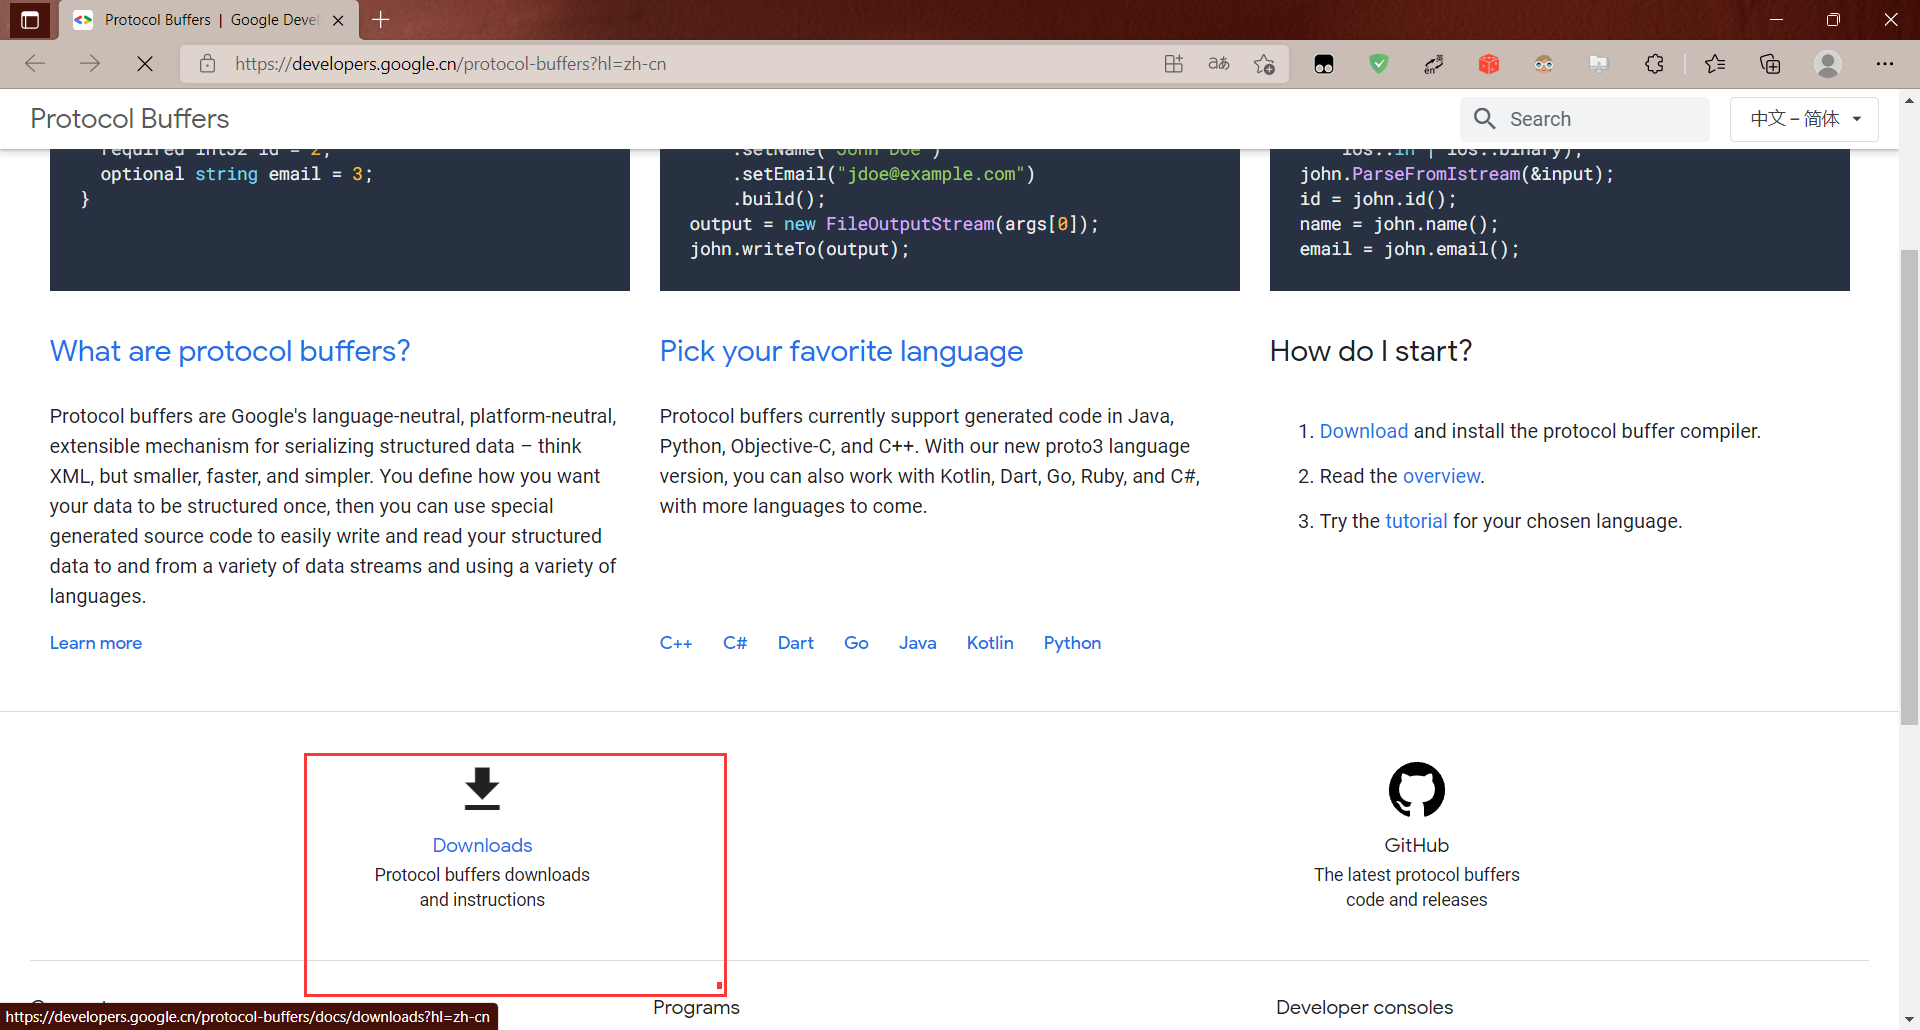Open the C++ language link

[676, 643]
